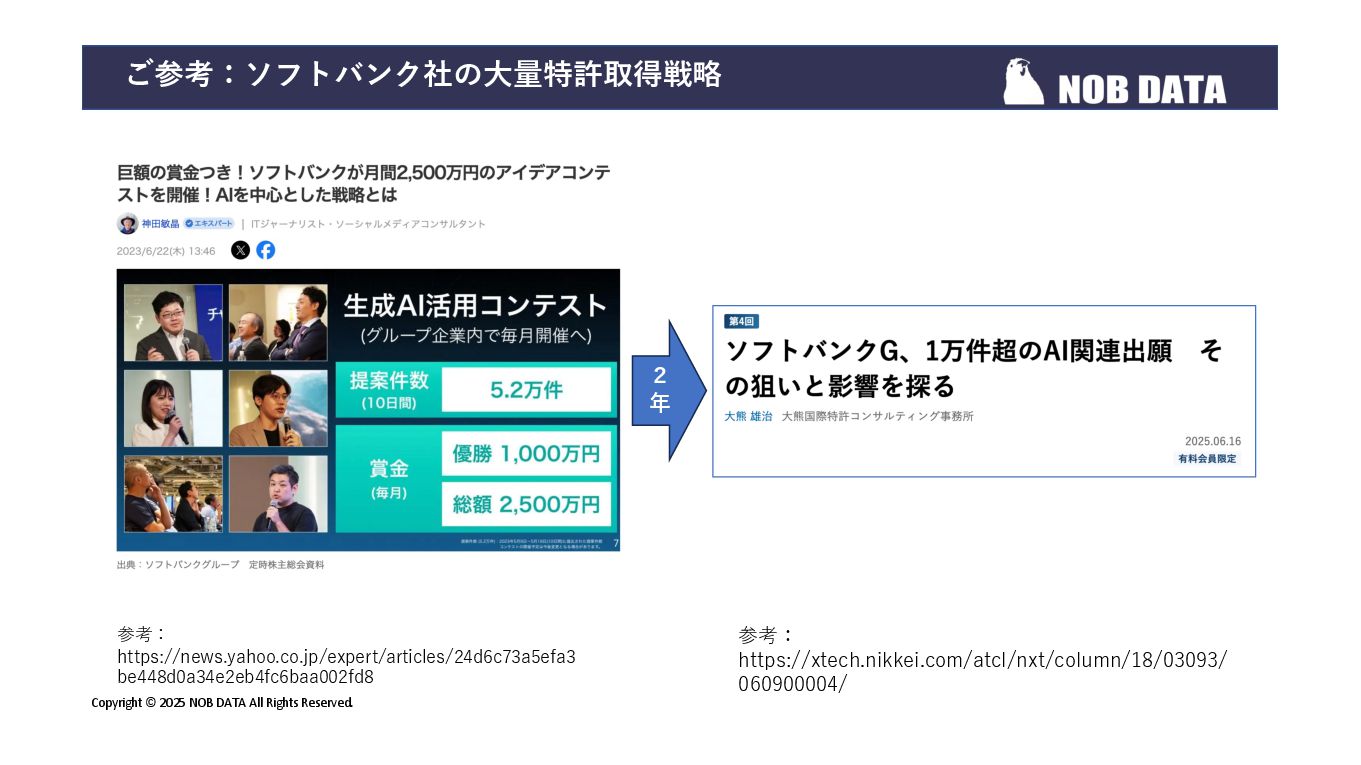Click the speaker photo with blue panel behind
Image resolution: width=1361 pixels, height=765 pixels.
click(173, 322)
